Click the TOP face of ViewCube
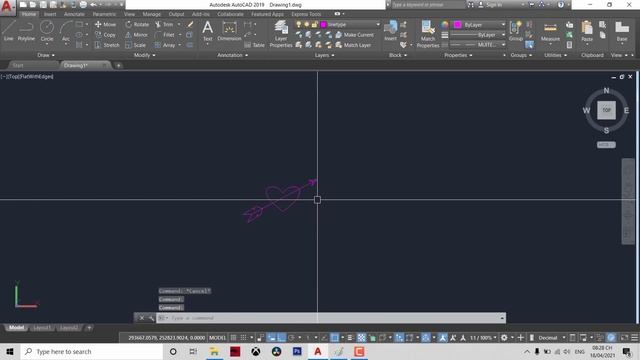The width and height of the screenshot is (640, 360). [x=607, y=110]
